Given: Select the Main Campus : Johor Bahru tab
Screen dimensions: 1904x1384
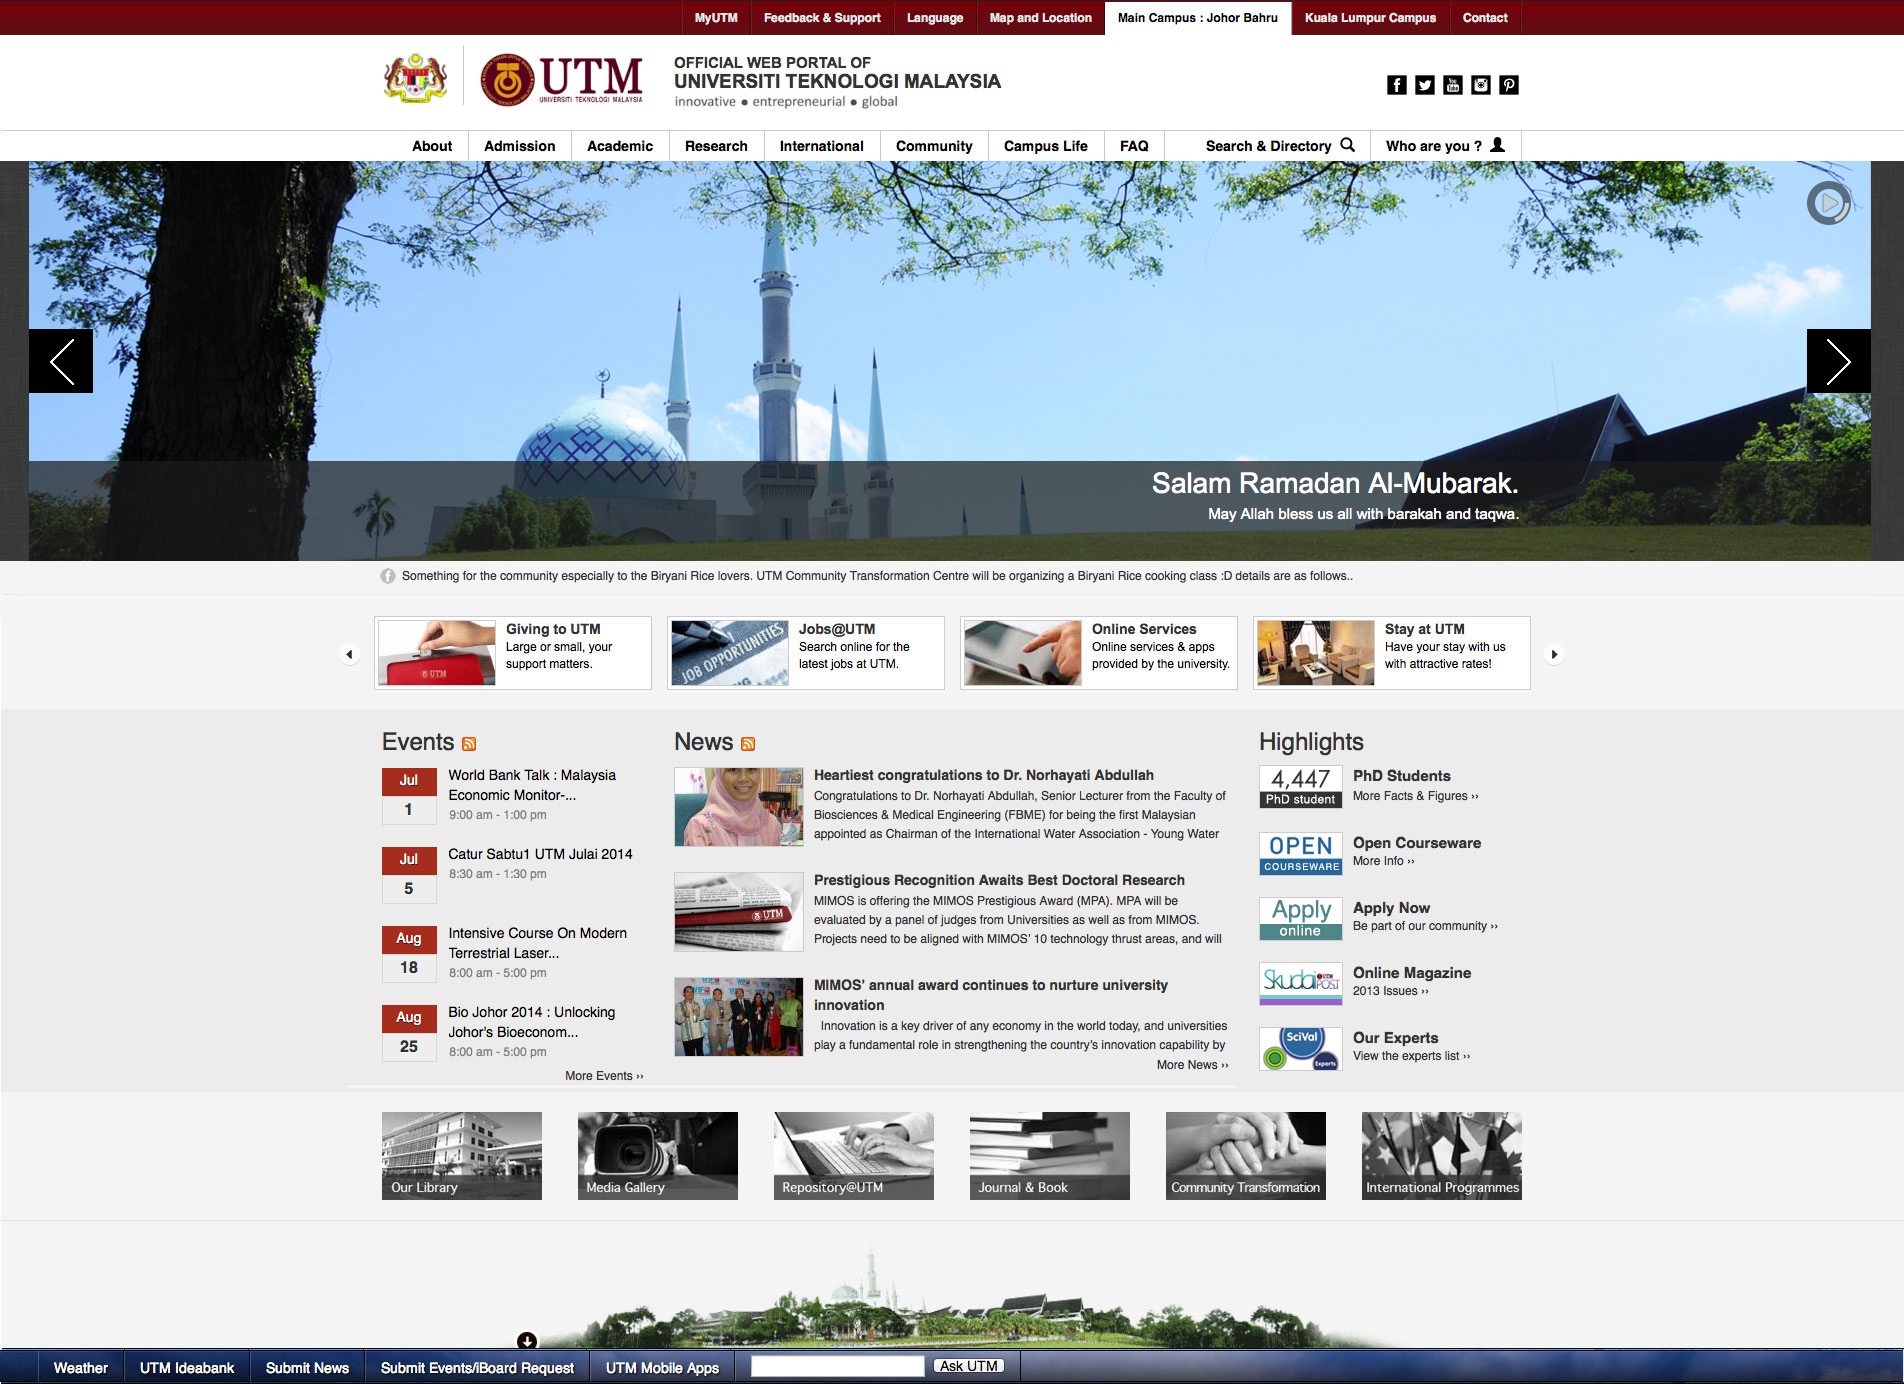Looking at the screenshot, I should [x=1198, y=18].
